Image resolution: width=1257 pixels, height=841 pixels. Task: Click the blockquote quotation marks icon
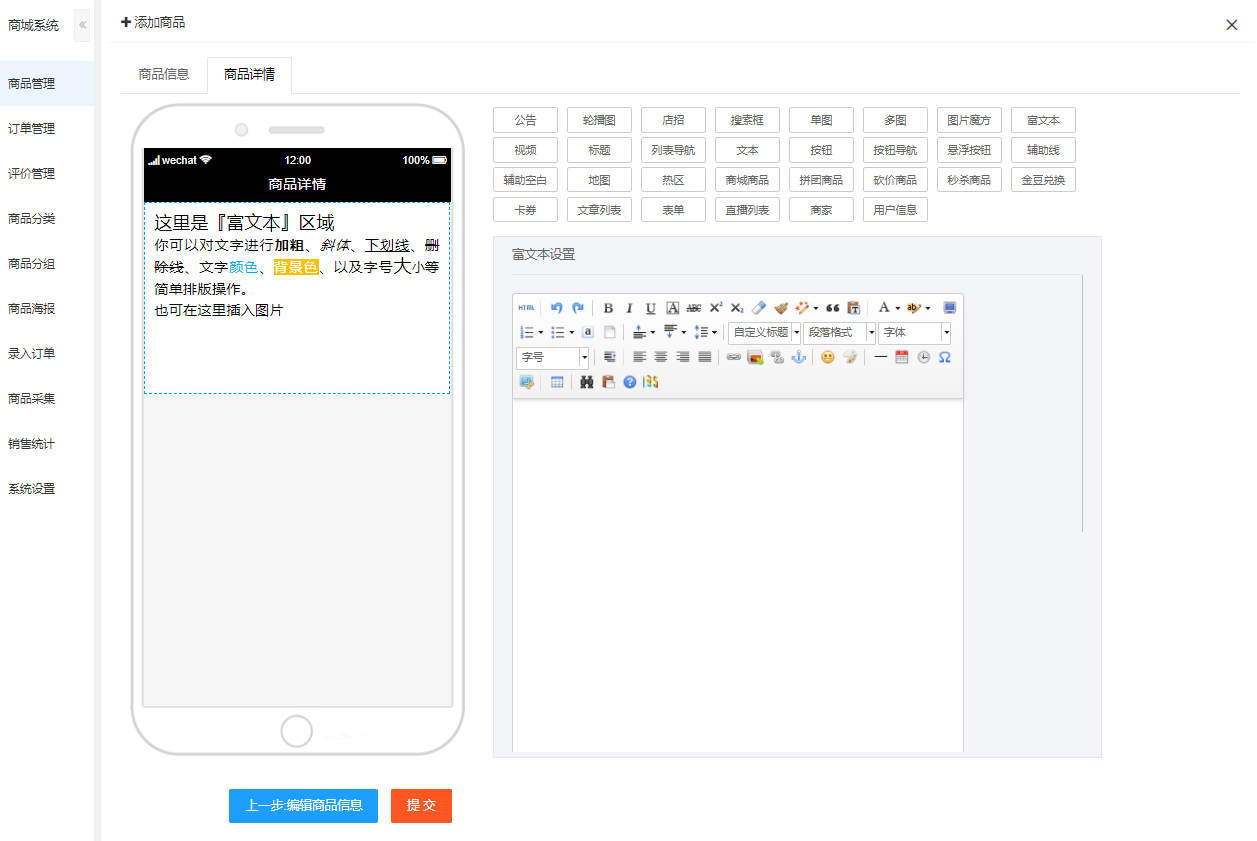(832, 308)
